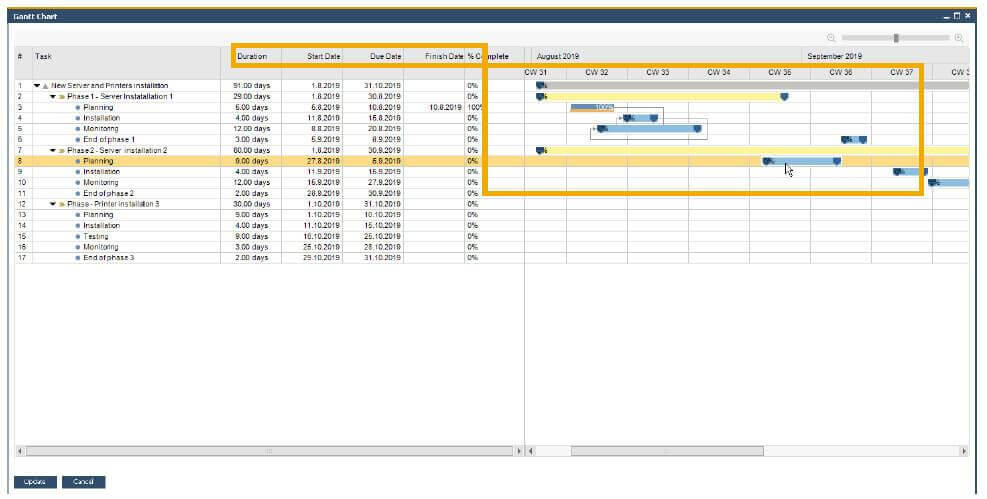Select Planning task in row 3
The width and height of the screenshot is (987, 499).
point(98,108)
